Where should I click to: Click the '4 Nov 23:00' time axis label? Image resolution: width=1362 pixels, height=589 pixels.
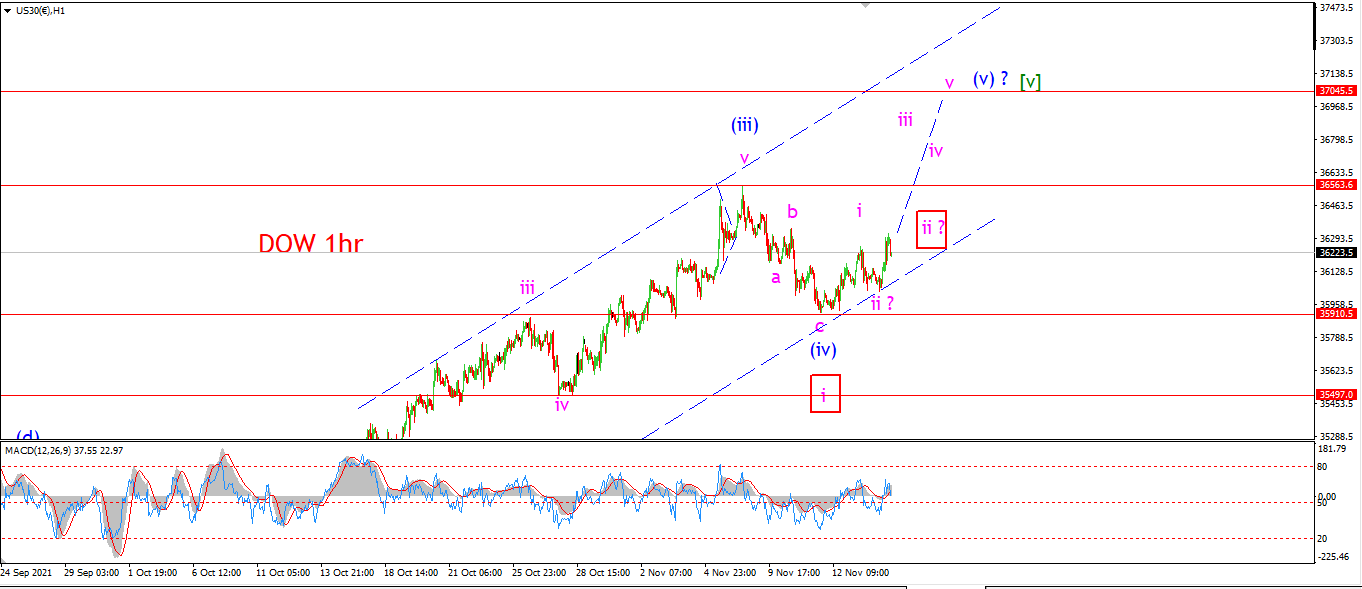coord(730,574)
